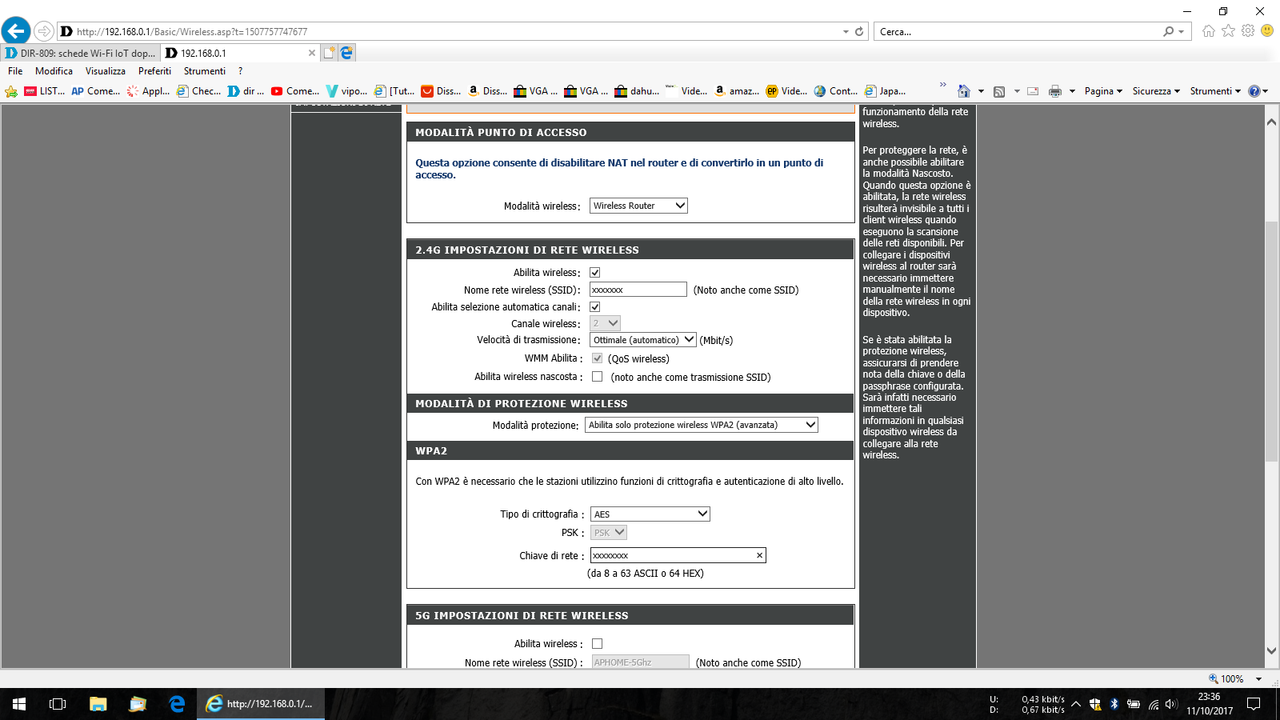This screenshot has width=1280, height=720.
Task: Go back with the browser back arrow
Action: pos(16,31)
